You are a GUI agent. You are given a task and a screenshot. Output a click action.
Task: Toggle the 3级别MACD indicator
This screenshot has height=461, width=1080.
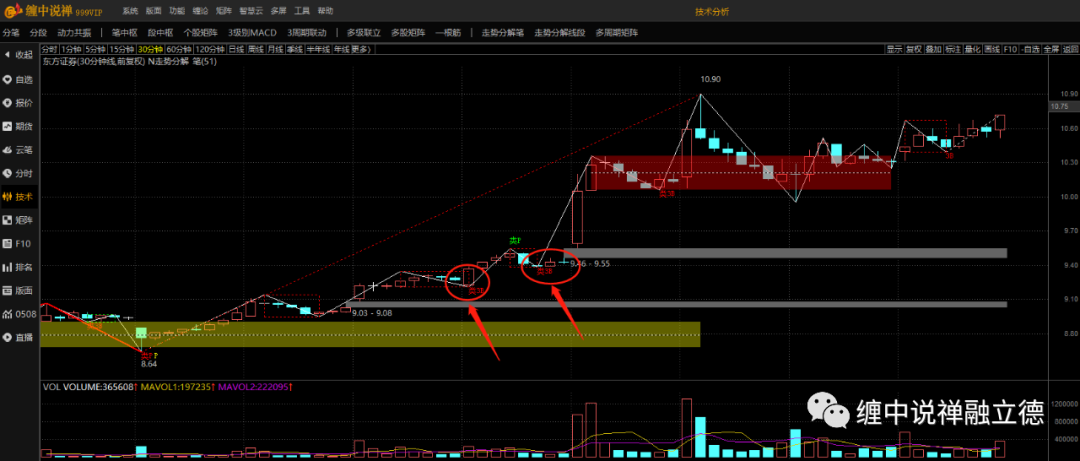tap(252, 32)
